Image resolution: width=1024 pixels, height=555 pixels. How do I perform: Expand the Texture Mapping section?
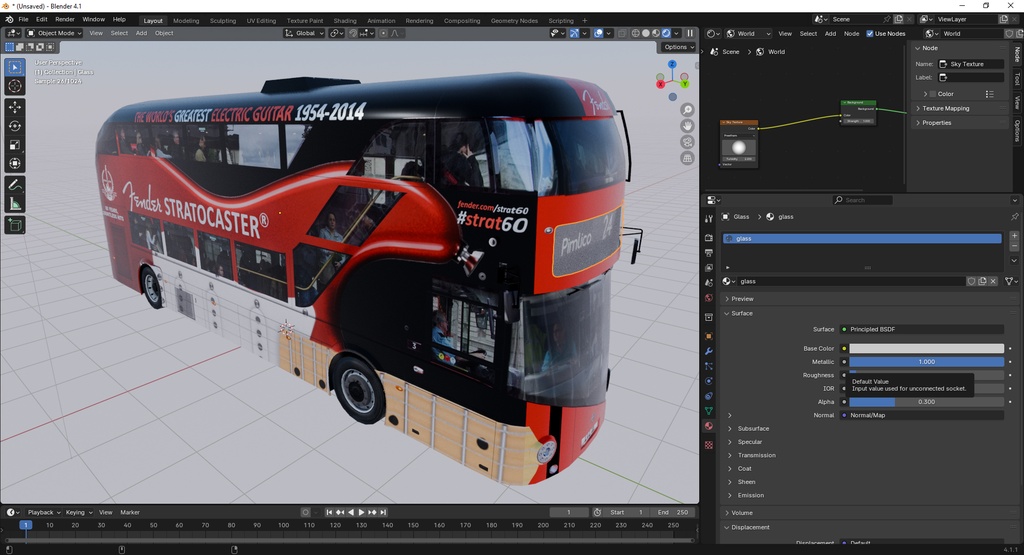(x=945, y=108)
